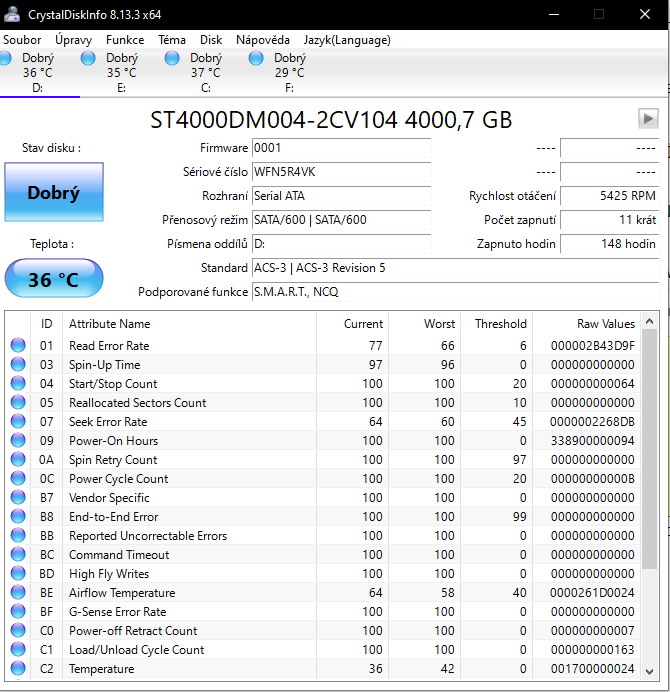
Task: Click the Threshold column header
Action: (x=497, y=324)
